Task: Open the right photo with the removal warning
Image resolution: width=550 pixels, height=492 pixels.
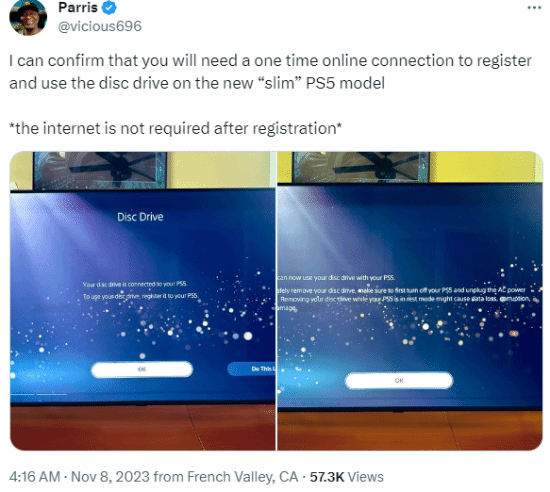Action: coord(410,301)
